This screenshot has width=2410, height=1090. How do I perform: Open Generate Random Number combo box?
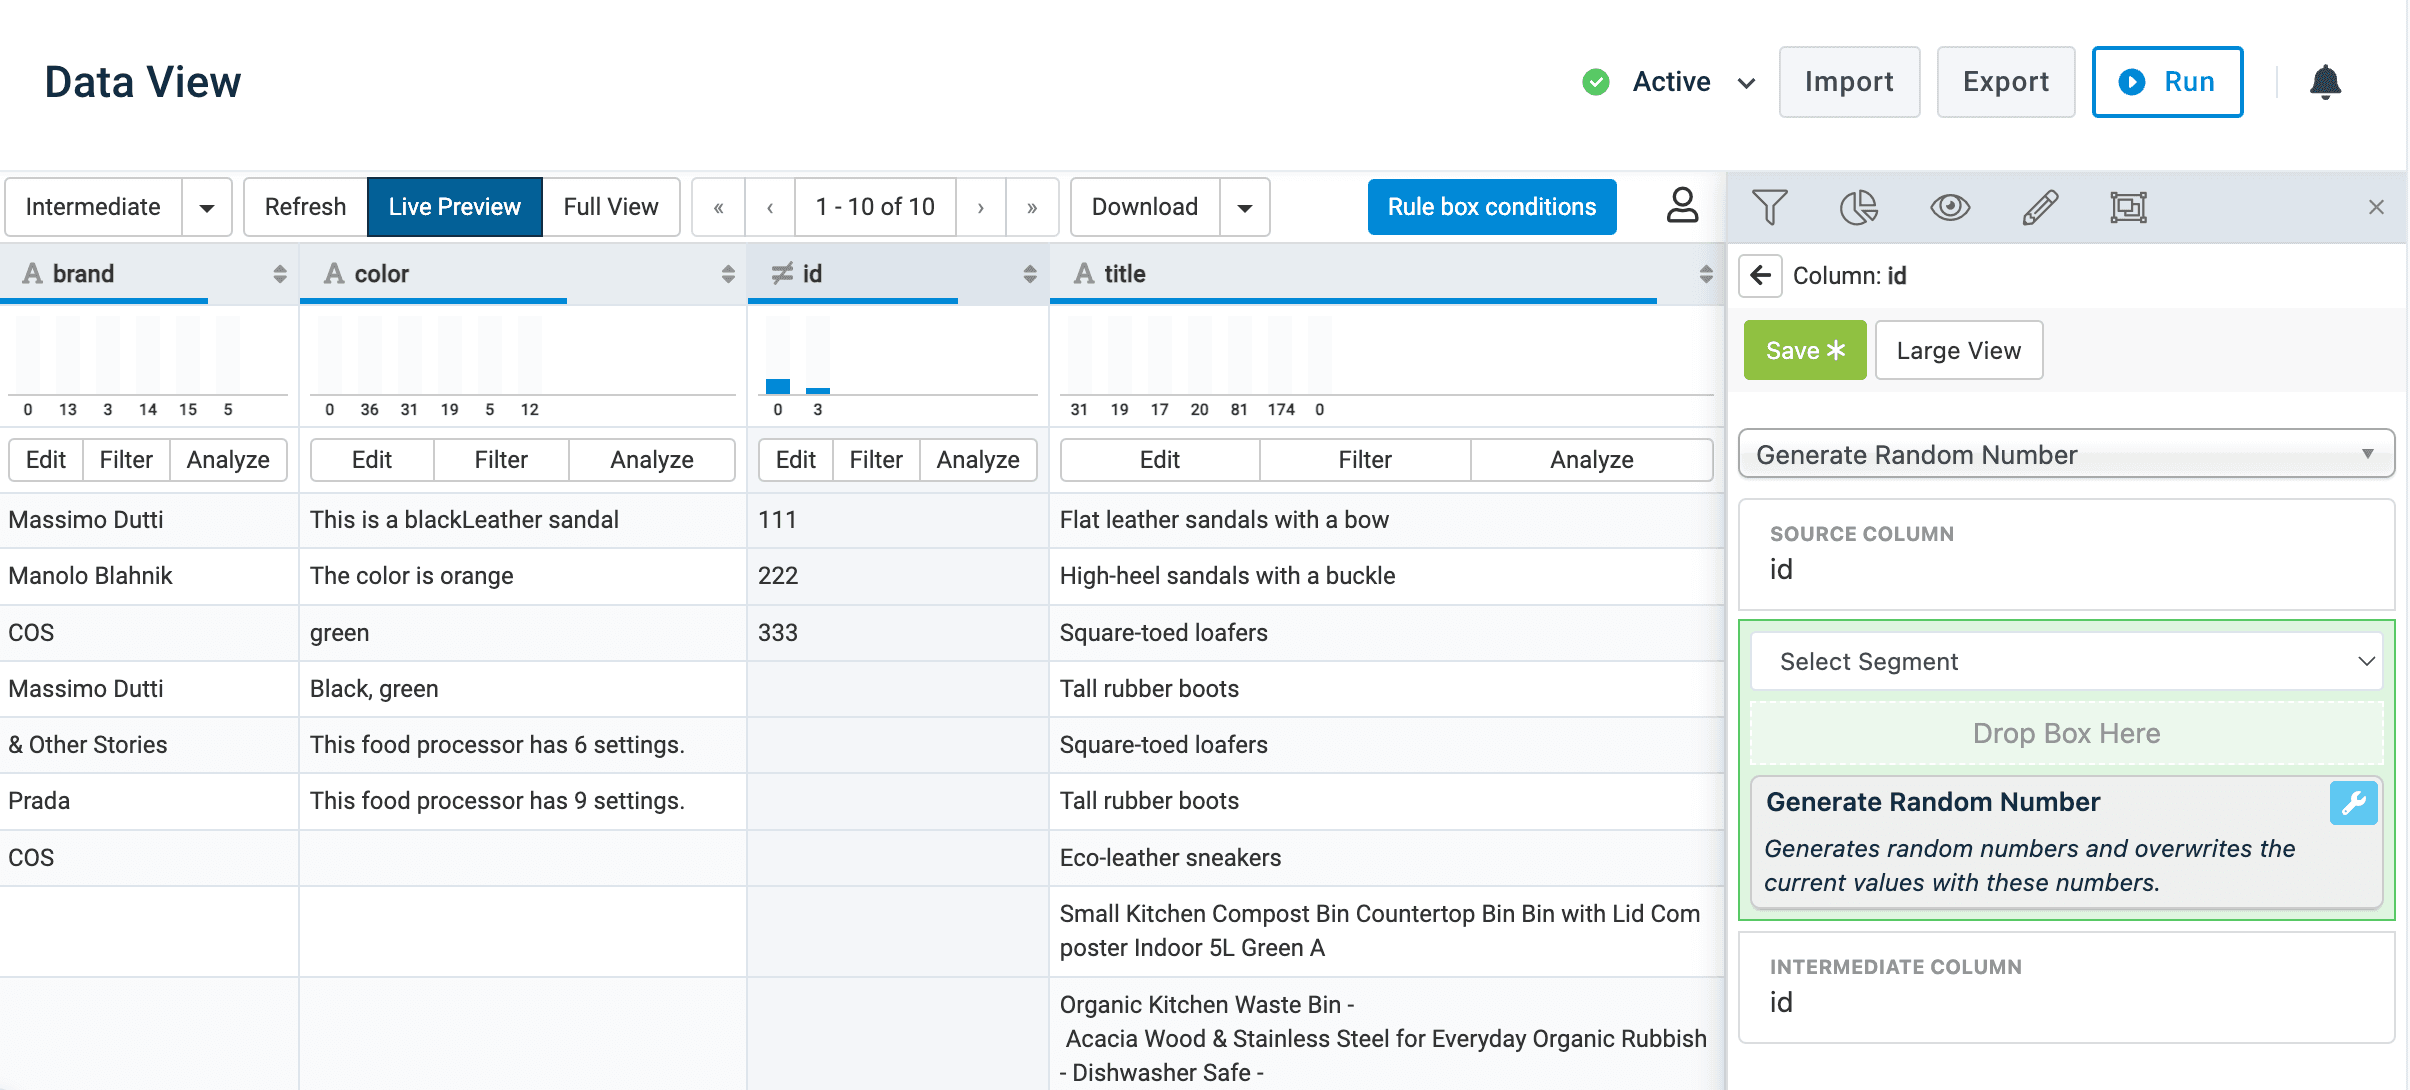(x=2066, y=455)
